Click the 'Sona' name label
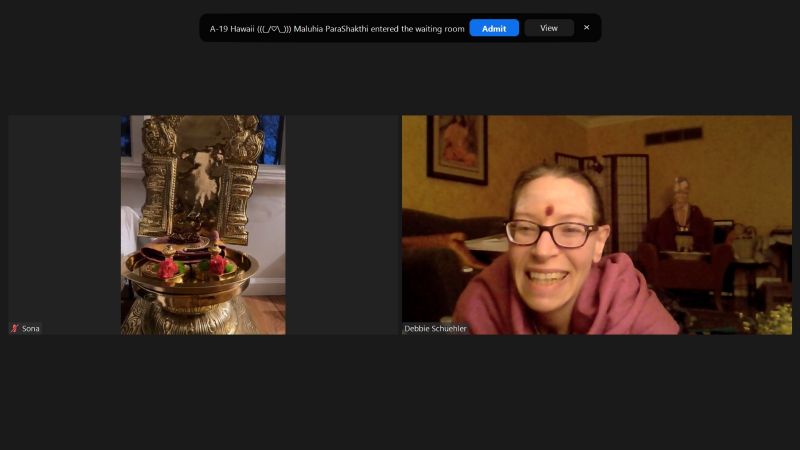The height and width of the screenshot is (450, 800). click(31, 329)
